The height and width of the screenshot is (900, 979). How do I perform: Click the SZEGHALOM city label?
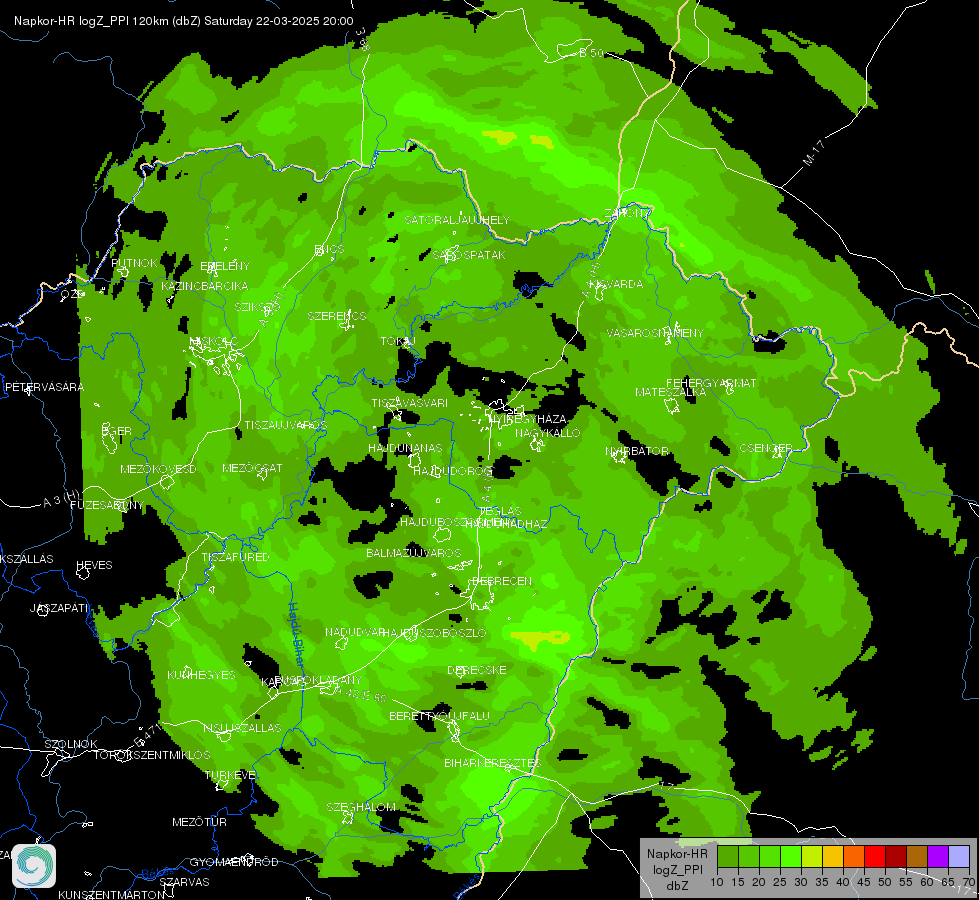(x=361, y=808)
